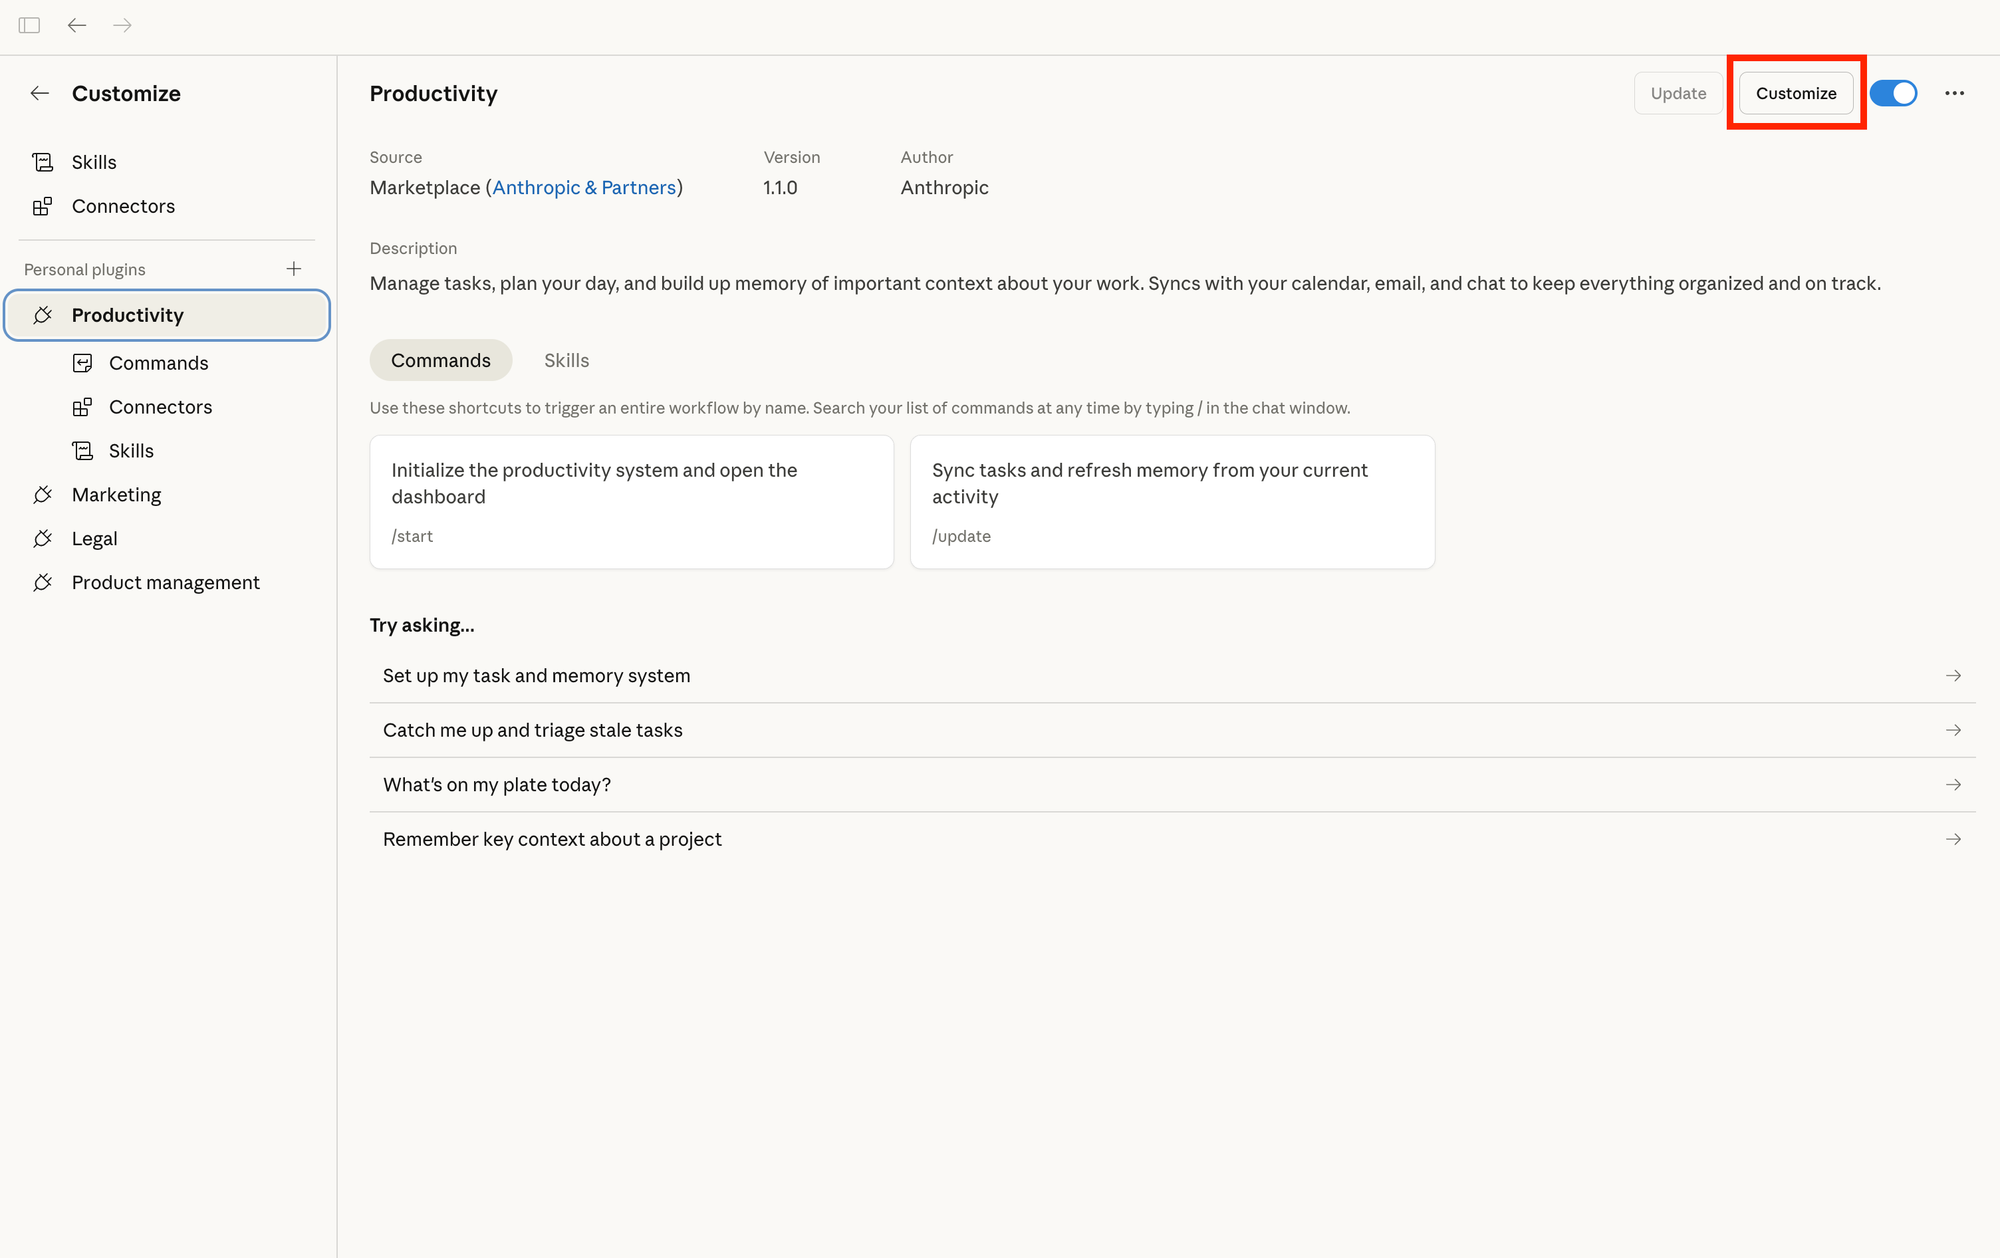Click the Update button
Screen dimensions: 2000x1258
(1678, 93)
